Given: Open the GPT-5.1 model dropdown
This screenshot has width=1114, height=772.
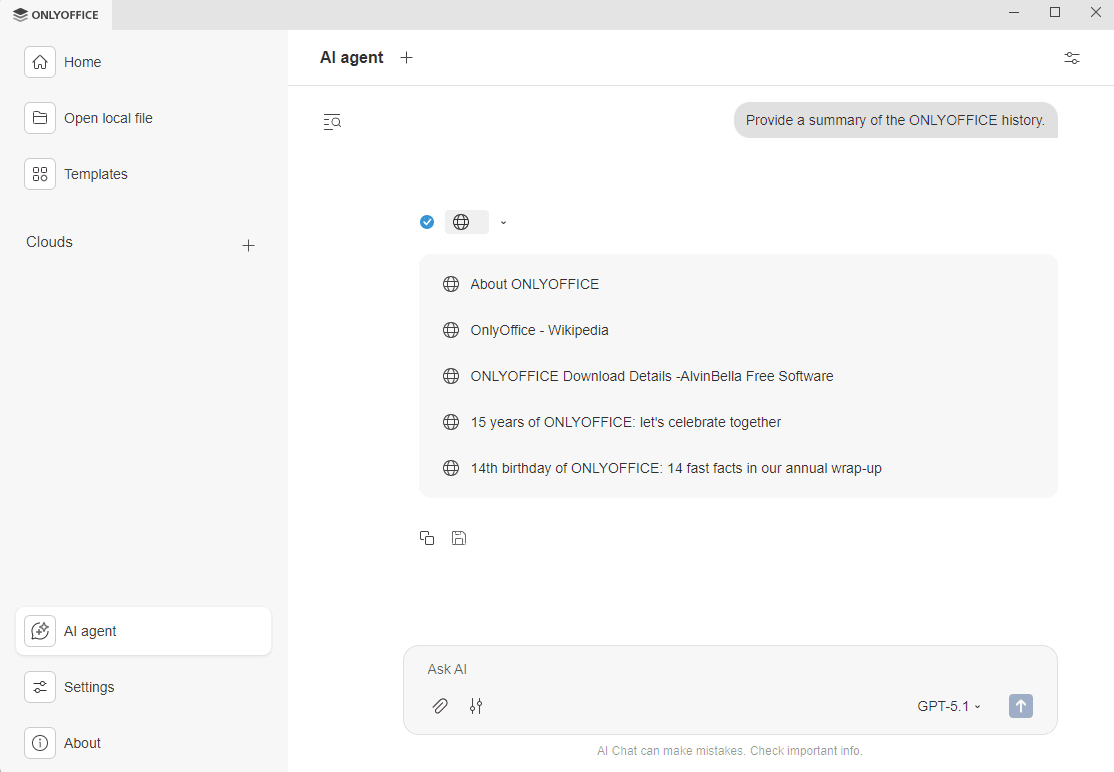Looking at the screenshot, I should [948, 706].
